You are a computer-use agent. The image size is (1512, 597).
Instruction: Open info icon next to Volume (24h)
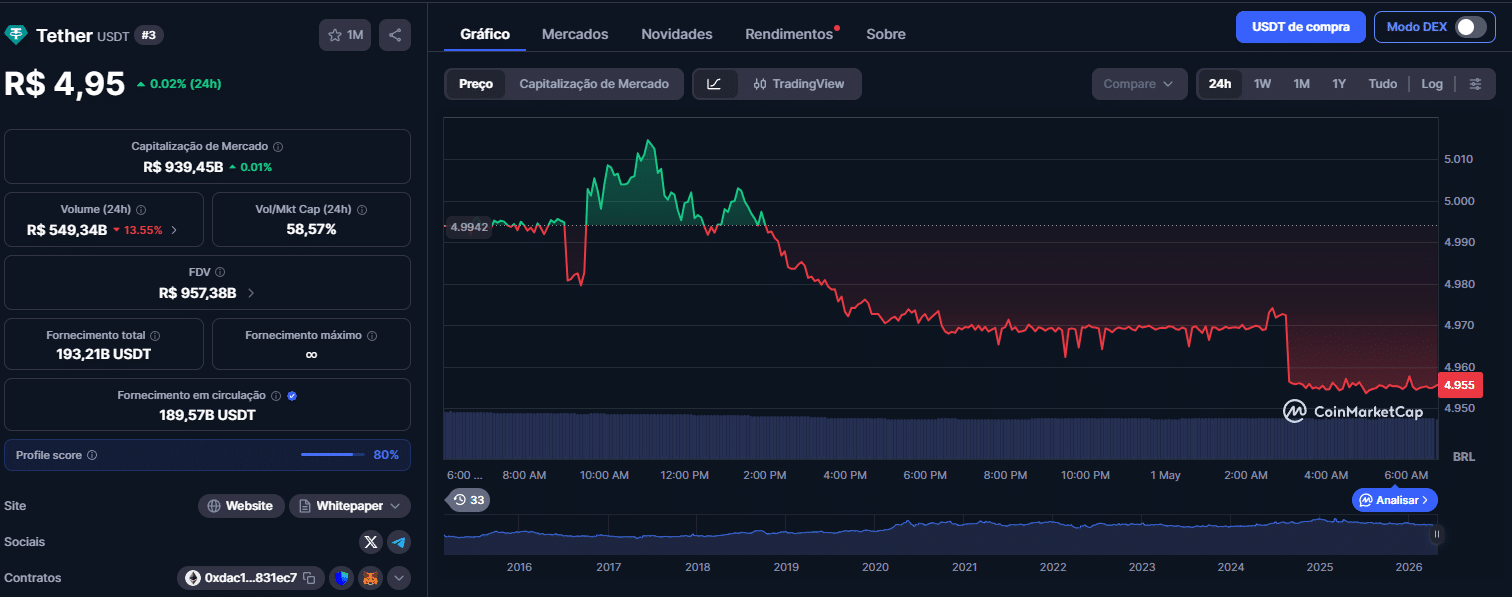pos(141,210)
